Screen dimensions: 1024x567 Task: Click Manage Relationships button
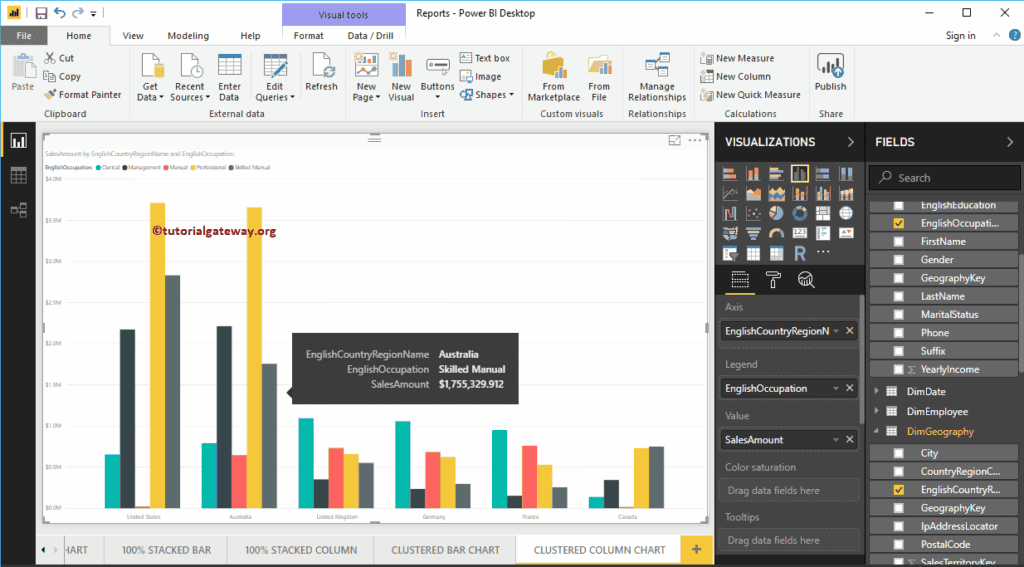[x=657, y=77]
